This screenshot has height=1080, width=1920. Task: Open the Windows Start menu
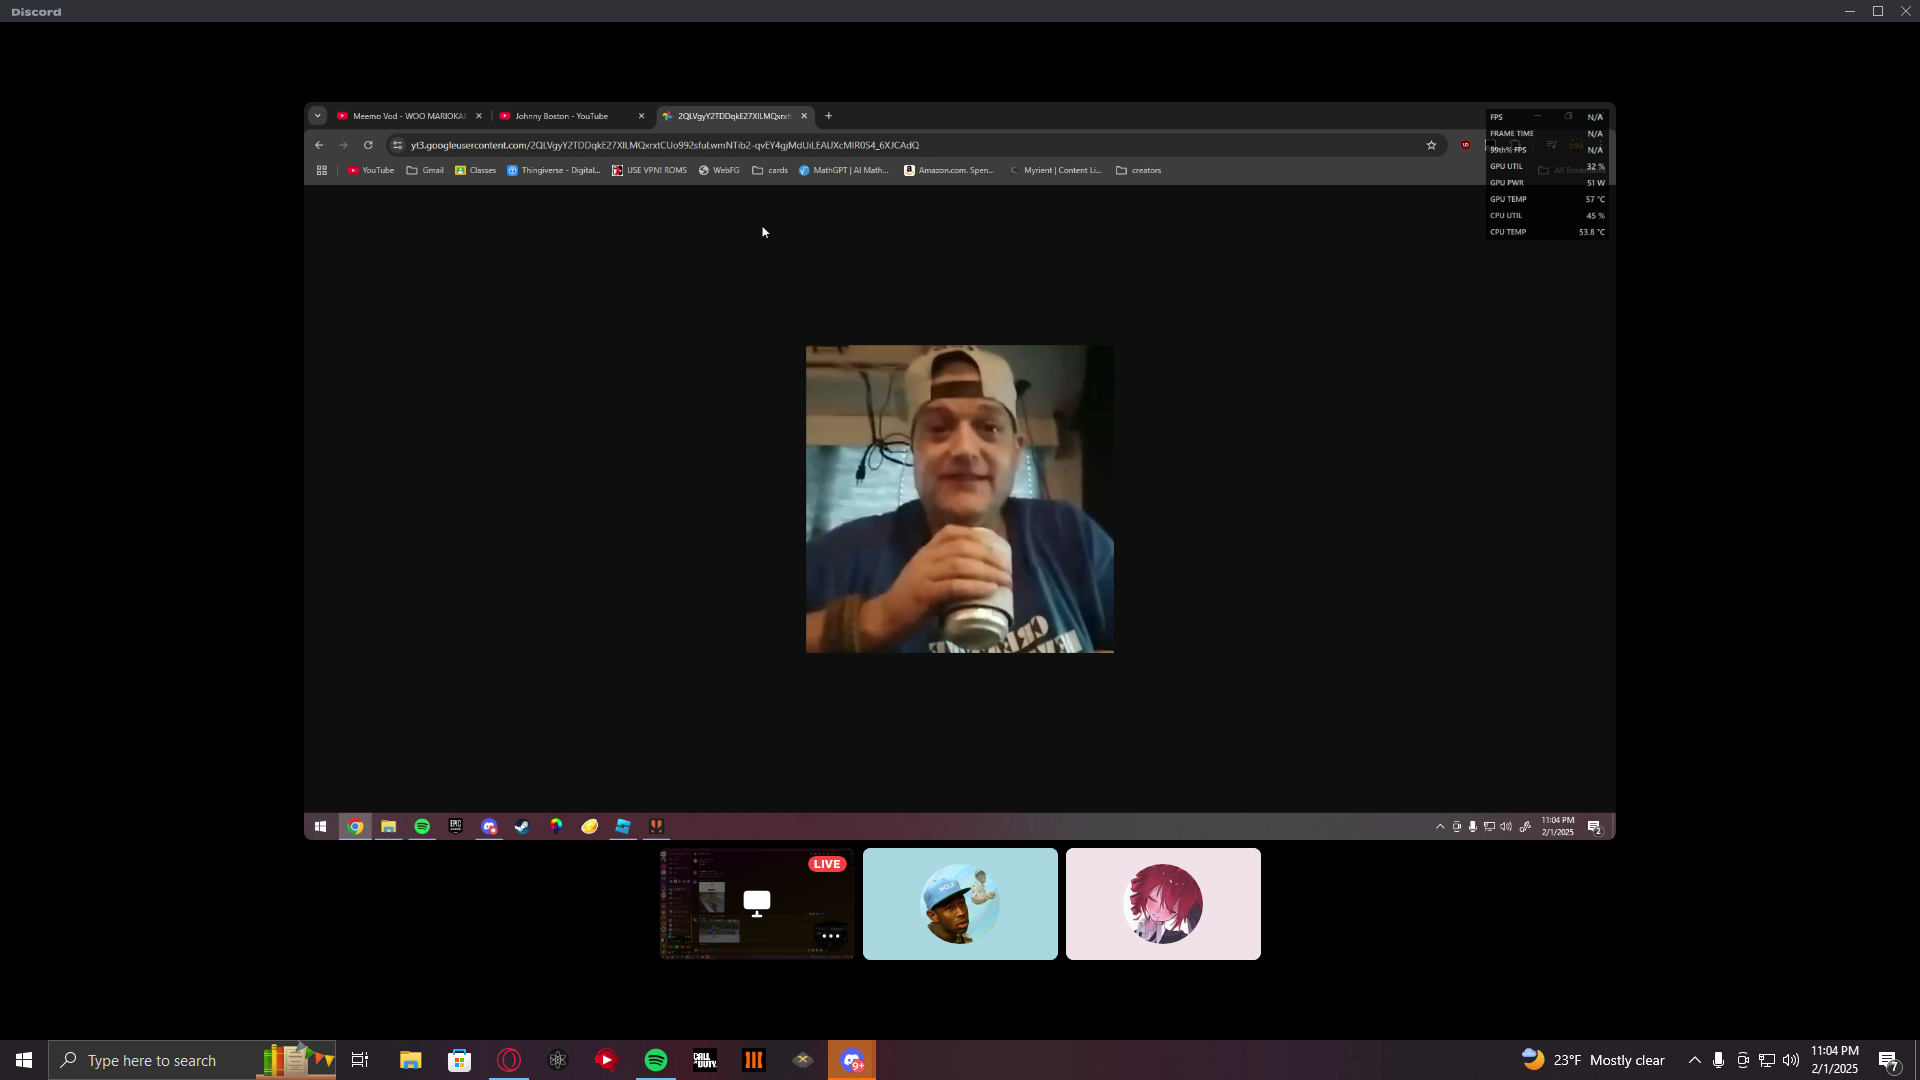click(x=24, y=1060)
